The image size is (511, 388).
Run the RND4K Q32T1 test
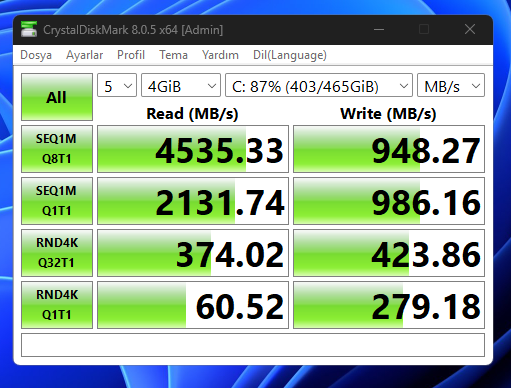click(57, 253)
